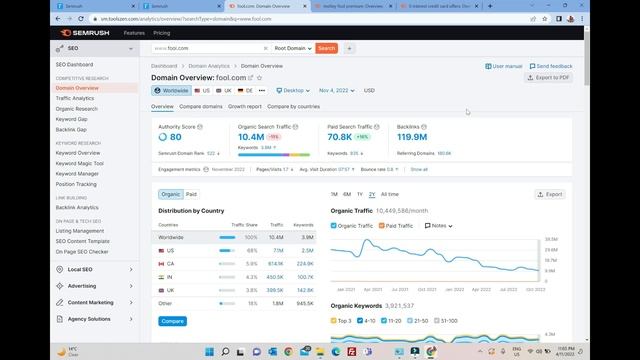Image resolution: width=640 pixels, height=360 pixels.
Task: Click the US traffic share bar
Action: [x=227, y=251]
